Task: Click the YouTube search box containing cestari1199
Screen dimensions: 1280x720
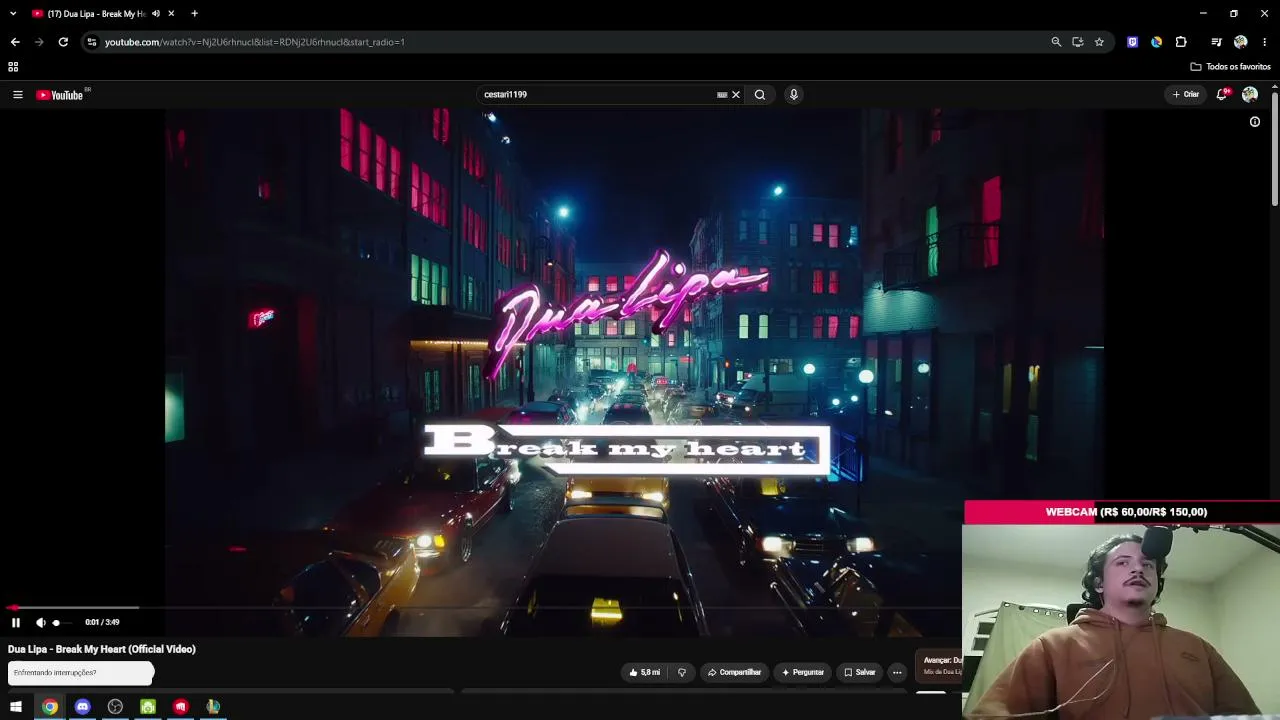Action: pyautogui.click(x=597, y=95)
